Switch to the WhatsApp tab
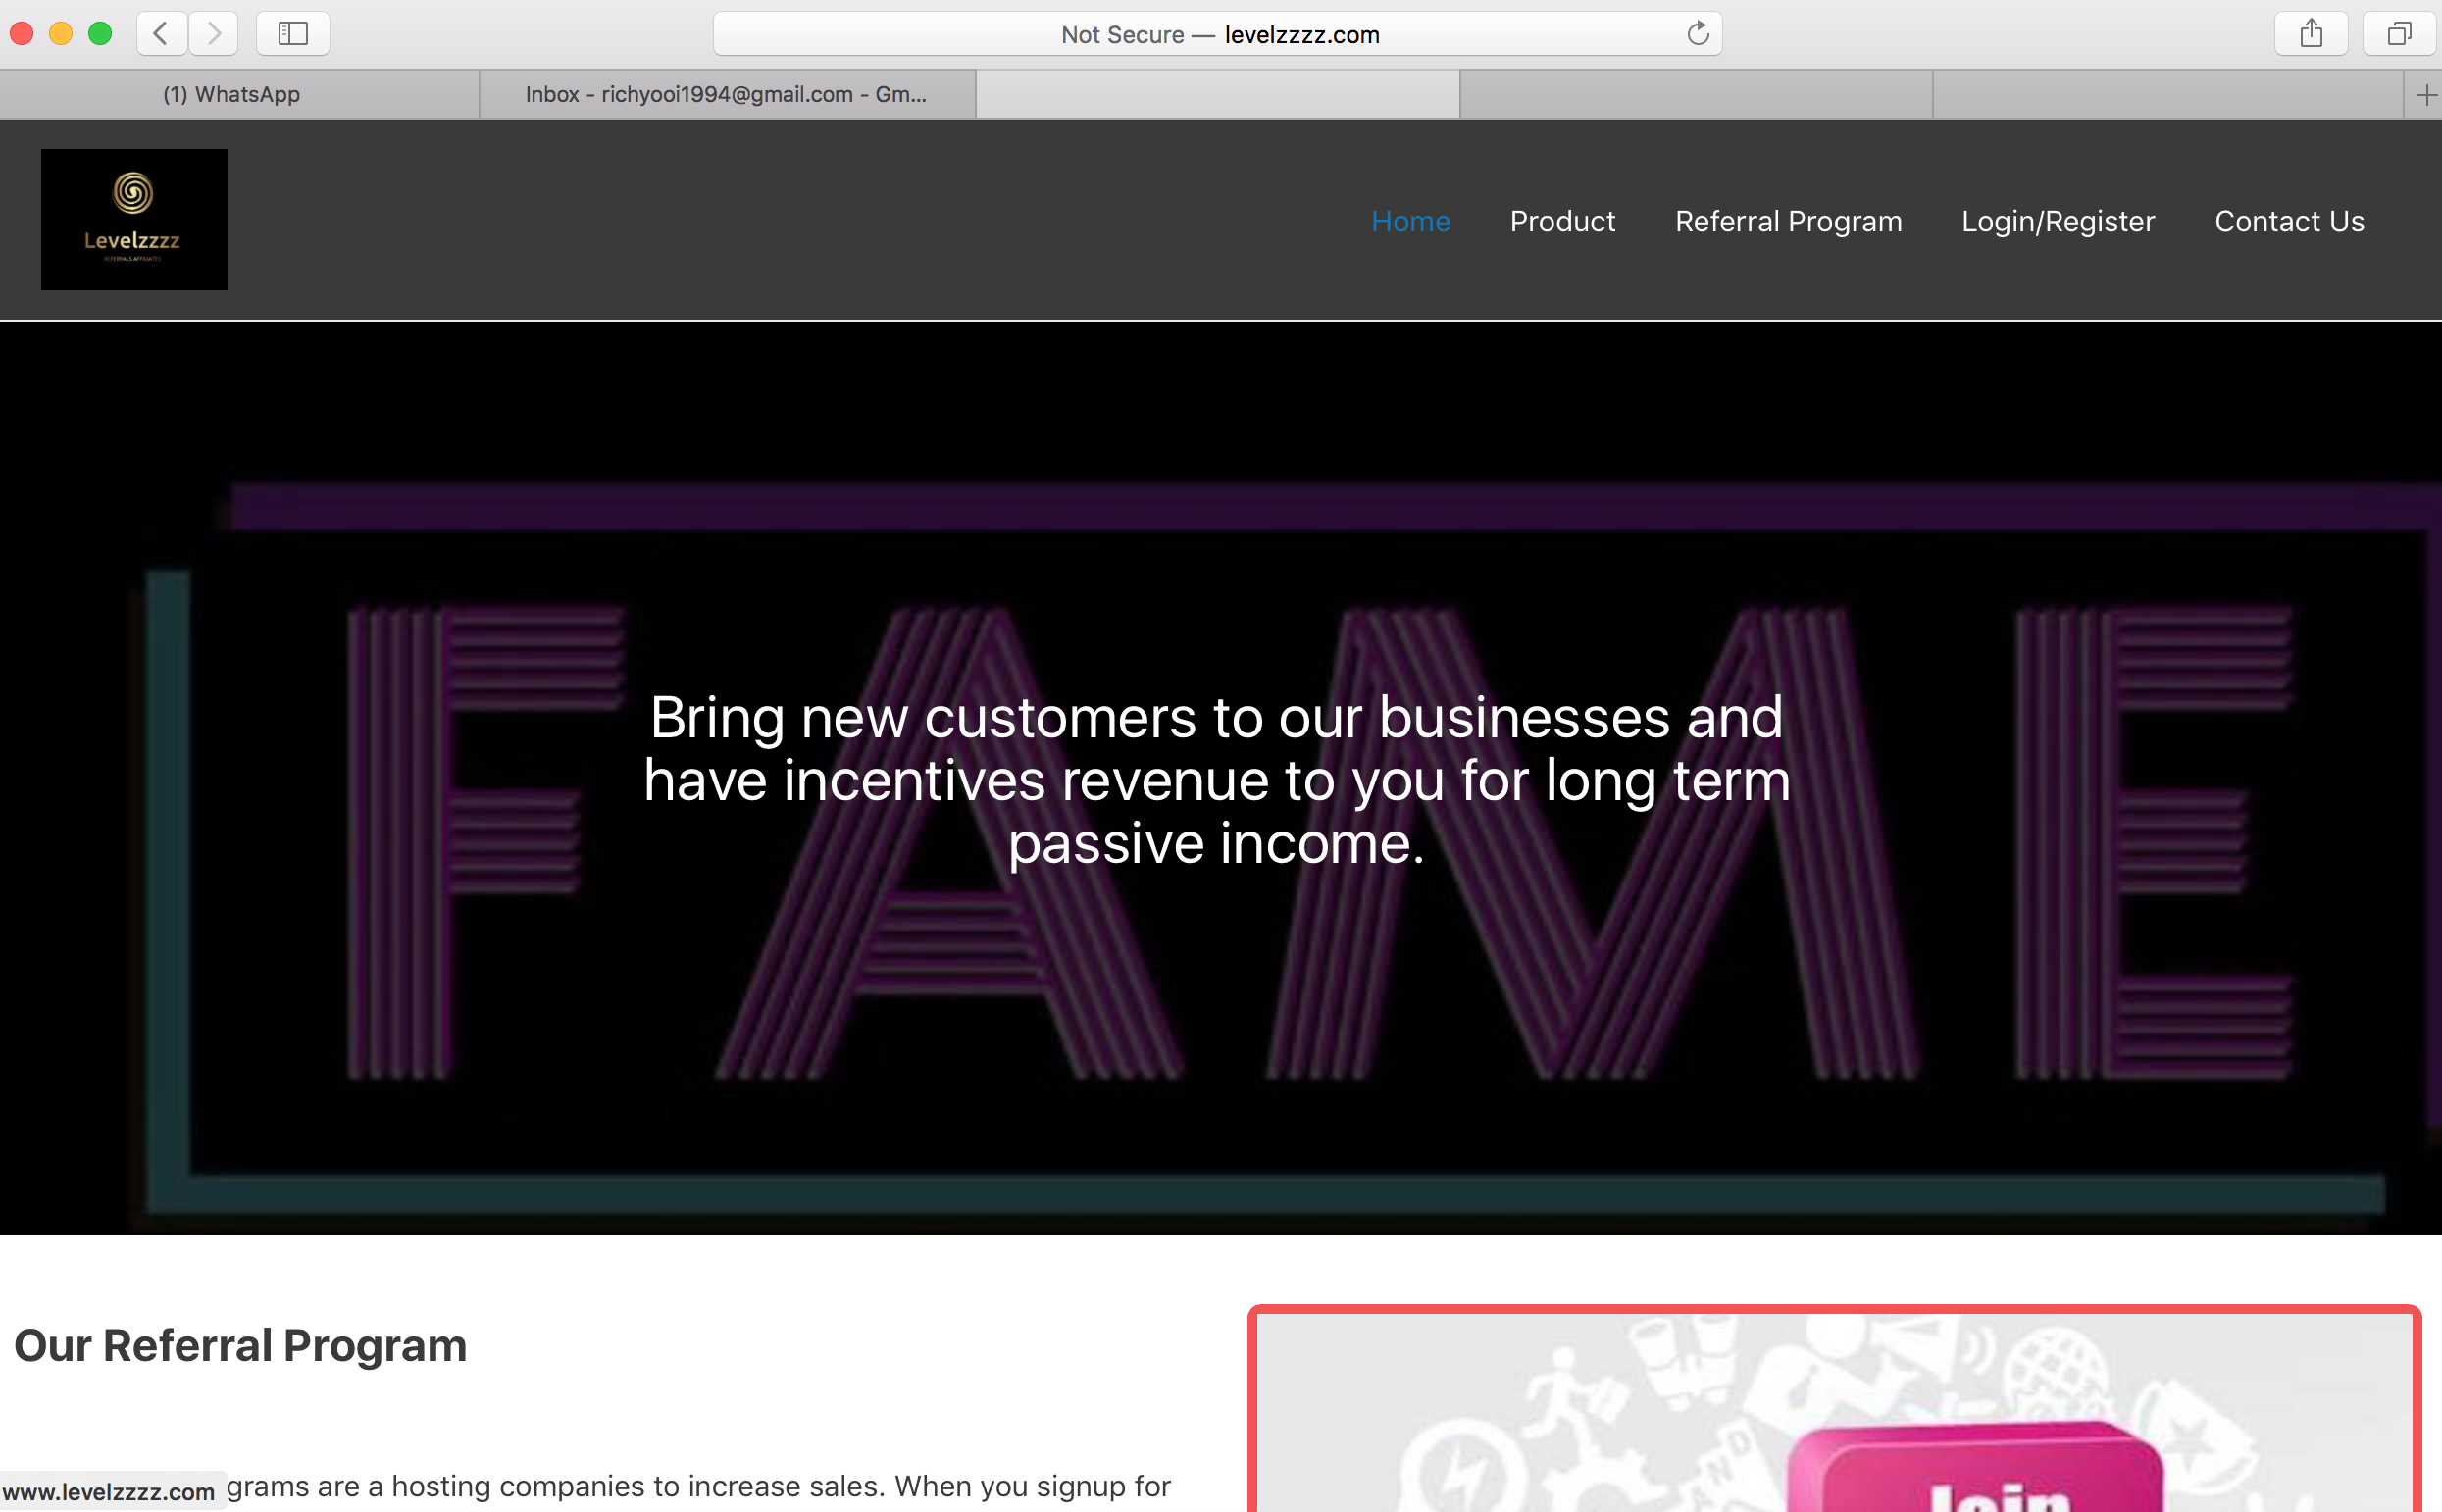Viewport: 2442px width, 1512px height. click(232, 94)
